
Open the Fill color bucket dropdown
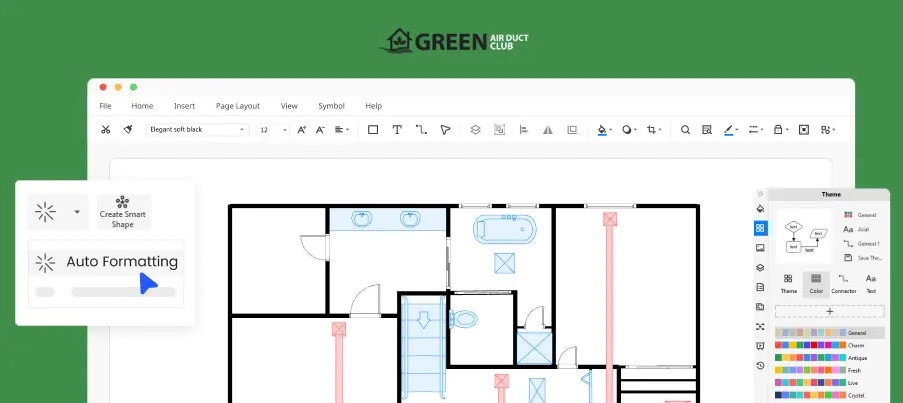click(604, 130)
